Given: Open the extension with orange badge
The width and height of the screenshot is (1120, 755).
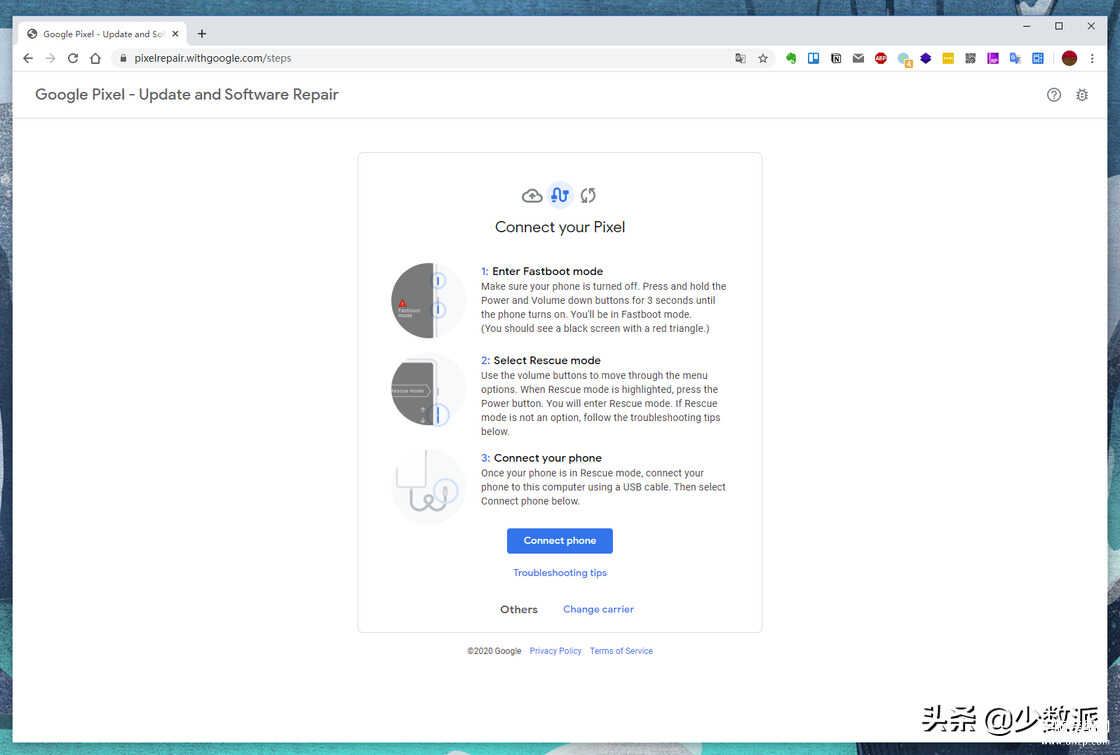Looking at the screenshot, I should pyautogui.click(x=904, y=59).
